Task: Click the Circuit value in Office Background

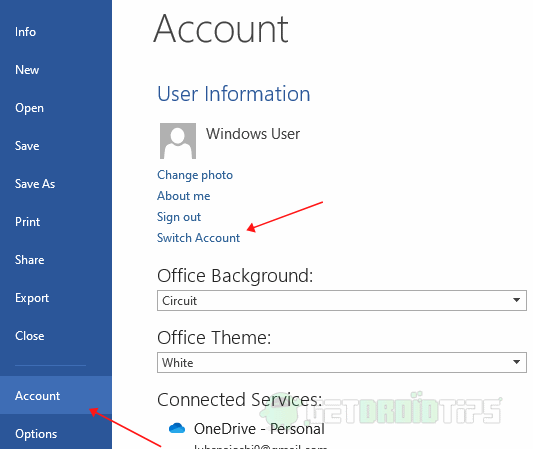Action: tap(179, 301)
